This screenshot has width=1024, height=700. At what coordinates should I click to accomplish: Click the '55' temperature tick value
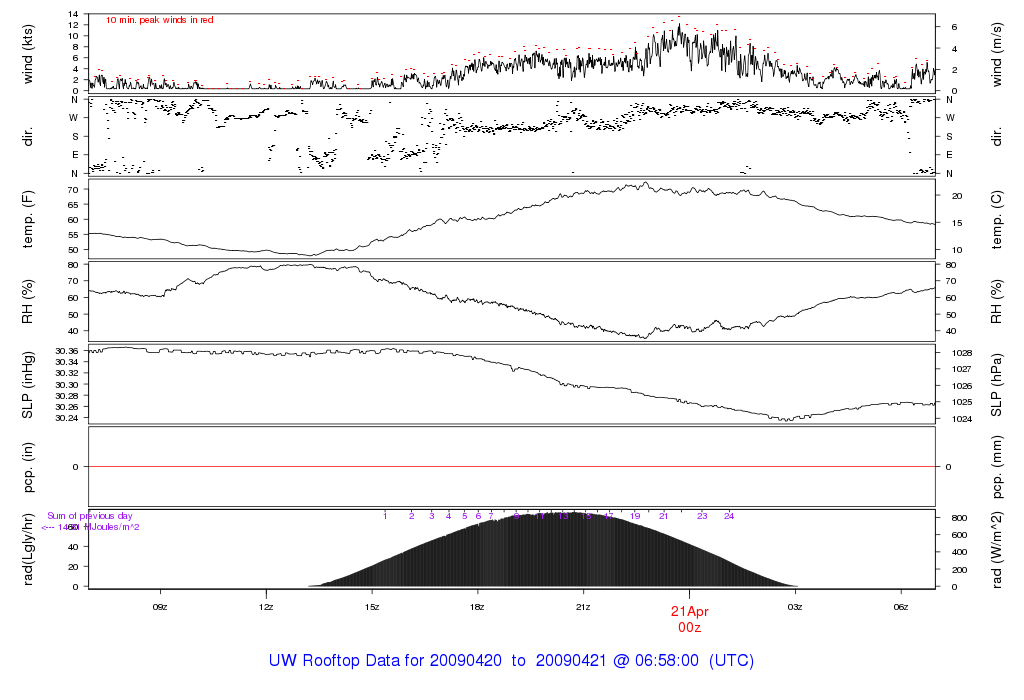(73, 234)
